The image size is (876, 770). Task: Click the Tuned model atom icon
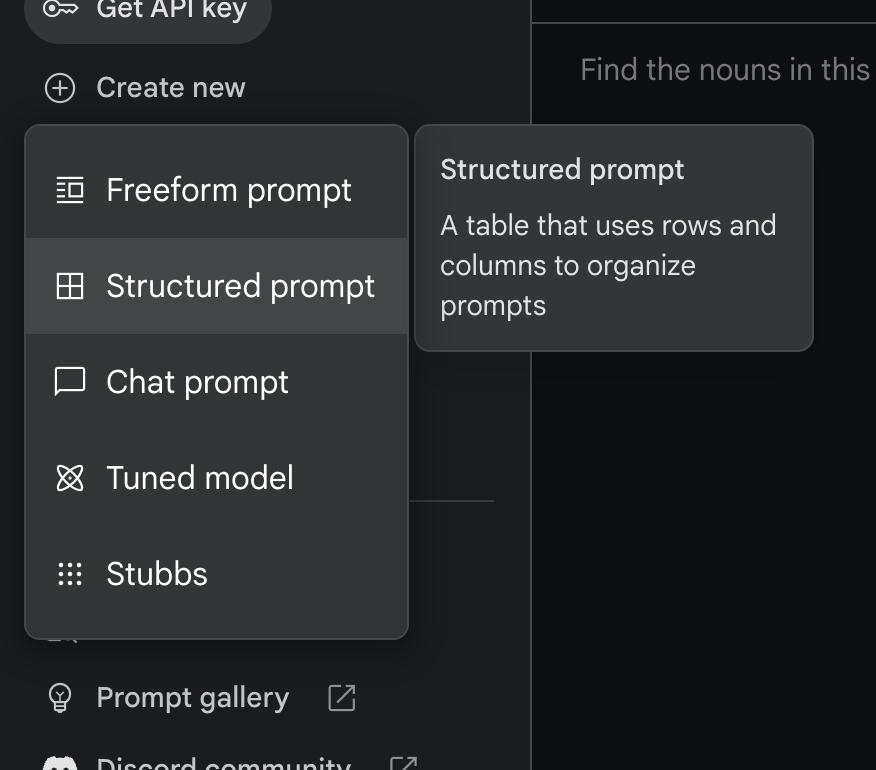pyautogui.click(x=69, y=478)
